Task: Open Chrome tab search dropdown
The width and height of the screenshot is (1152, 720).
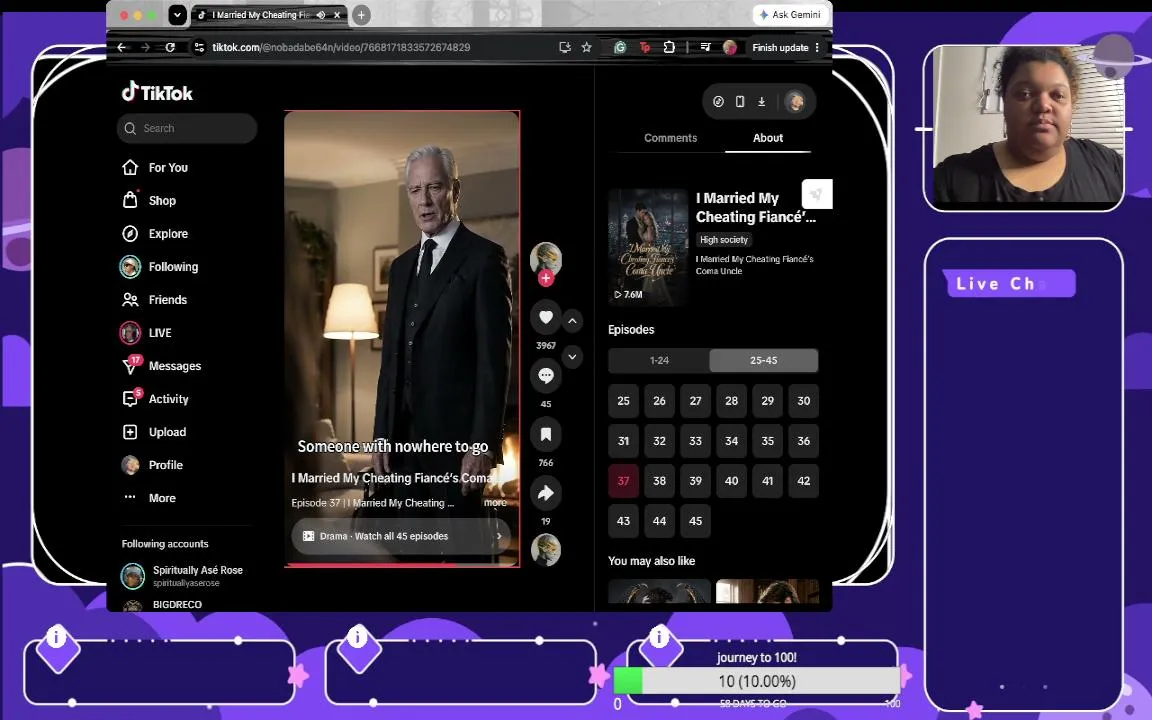Action: pyautogui.click(x=177, y=15)
